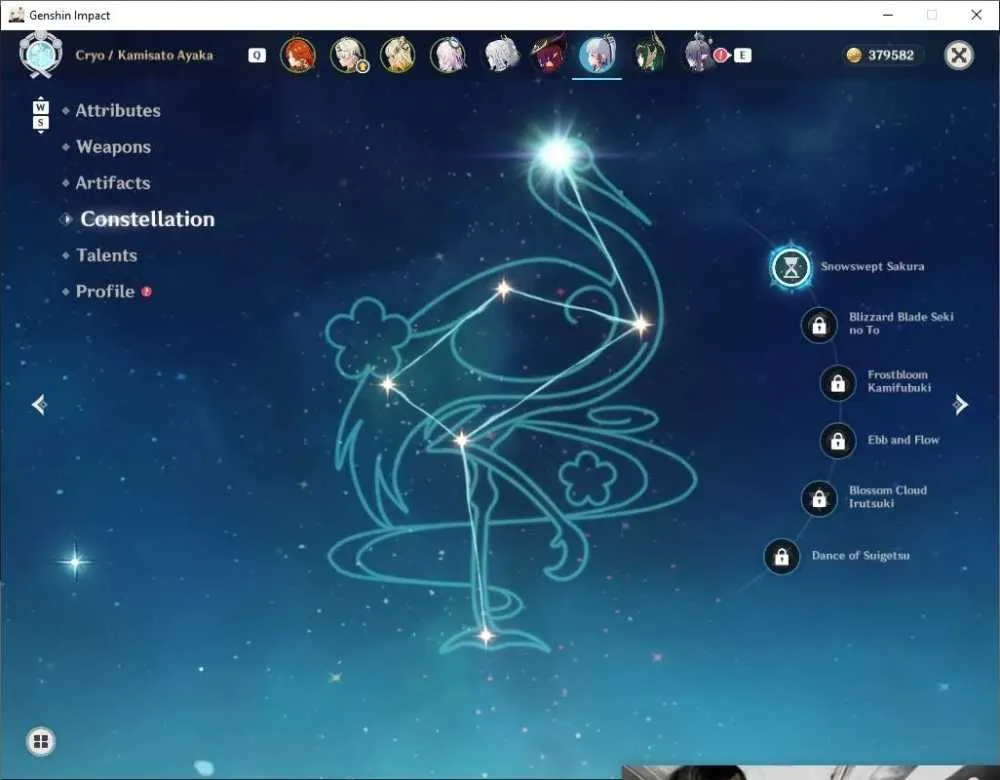1000x780 pixels.
Task: Open the Weapons menu
Action: coord(114,147)
